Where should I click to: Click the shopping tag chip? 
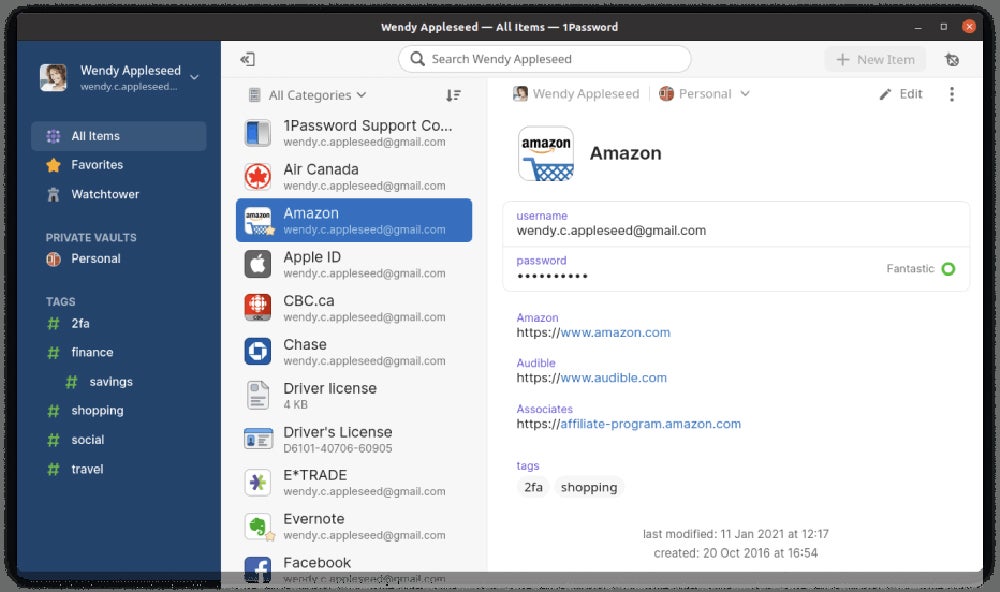click(588, 487)
